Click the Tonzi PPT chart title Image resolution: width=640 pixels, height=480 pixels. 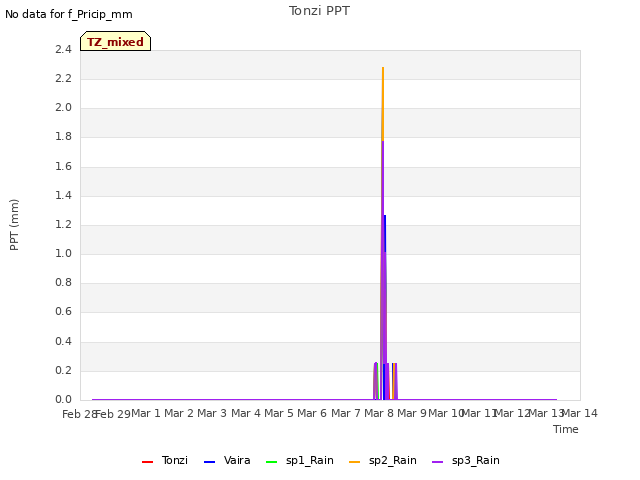(319, 11)
